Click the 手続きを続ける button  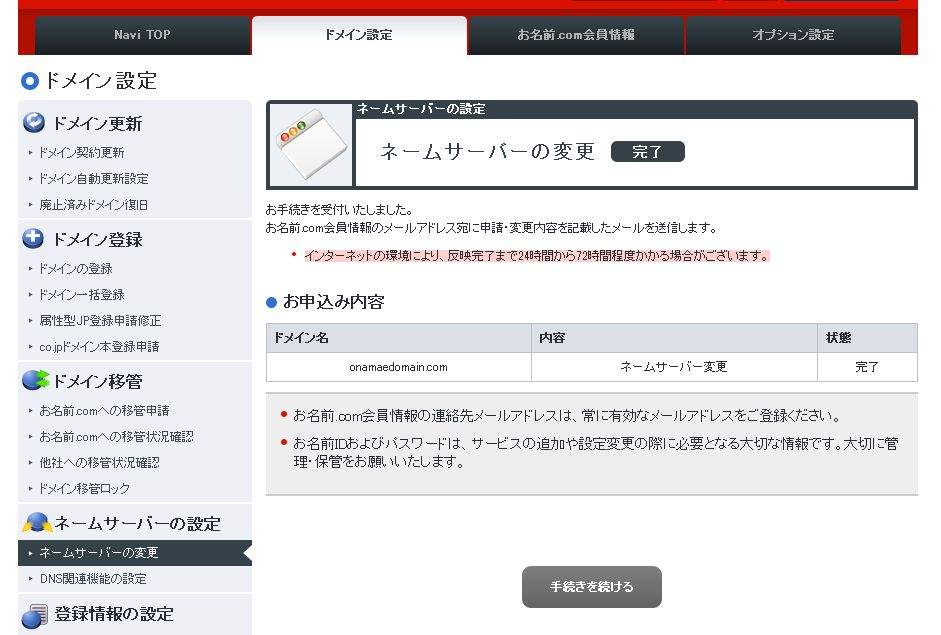coord(592,587)
